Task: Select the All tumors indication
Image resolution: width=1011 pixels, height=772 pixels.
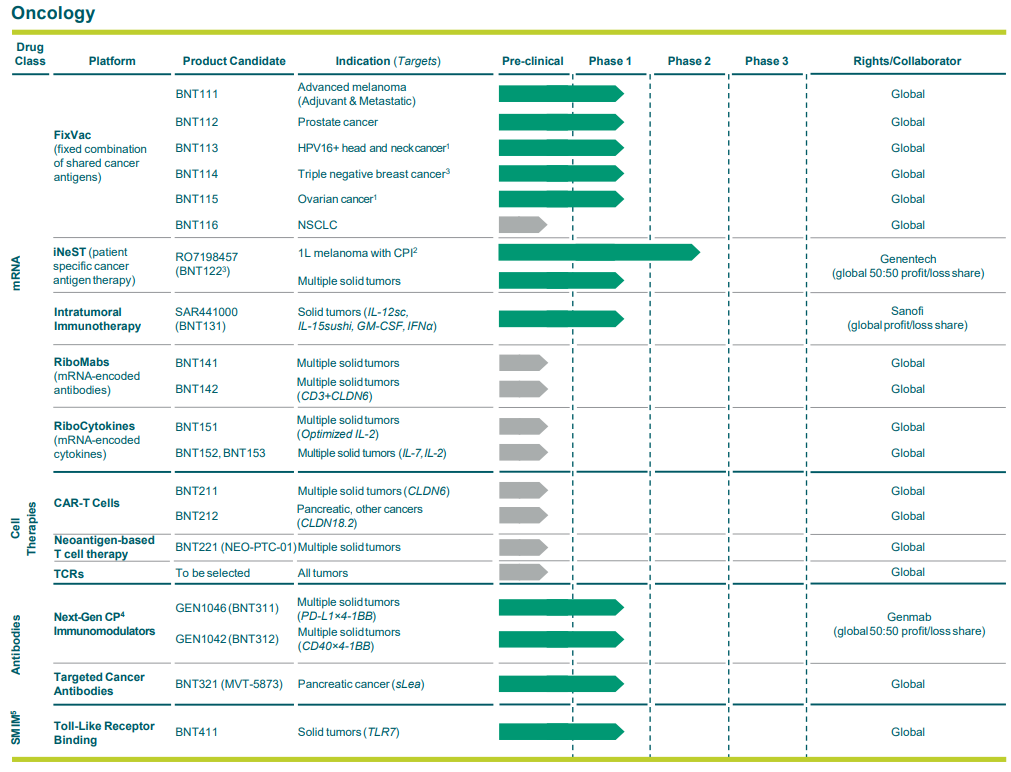Action: click(322, 573)
